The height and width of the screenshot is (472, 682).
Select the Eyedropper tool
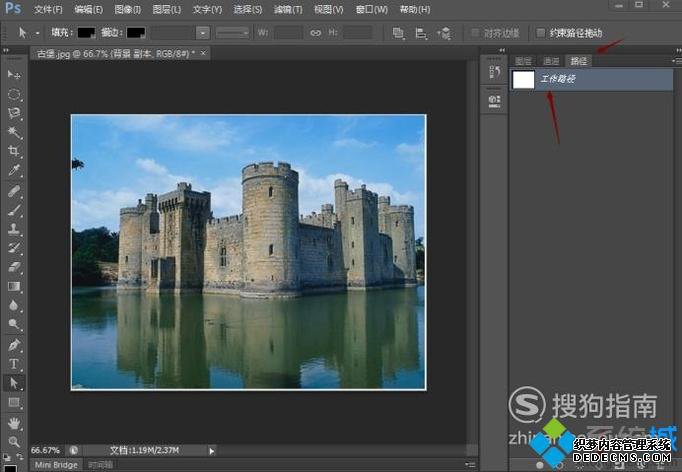(14, 171)
